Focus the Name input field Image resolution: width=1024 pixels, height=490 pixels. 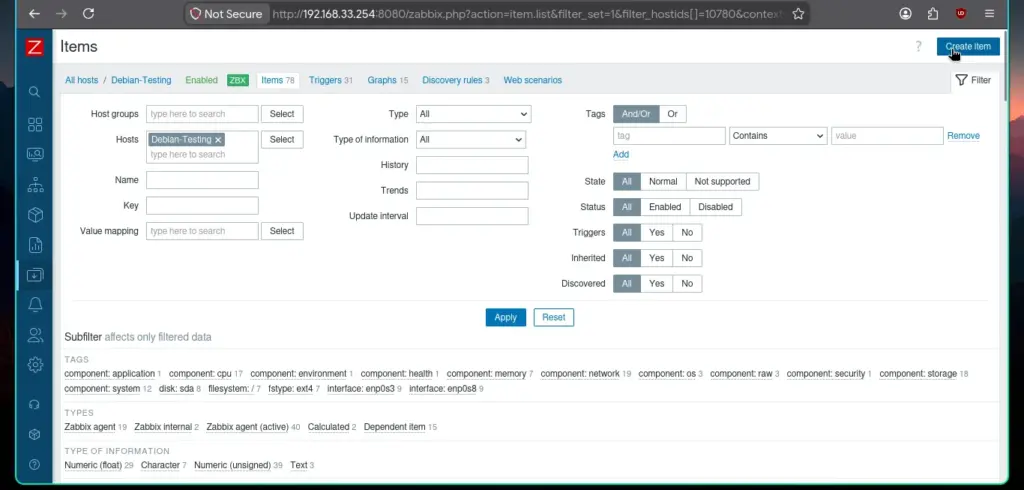point(202,180)
